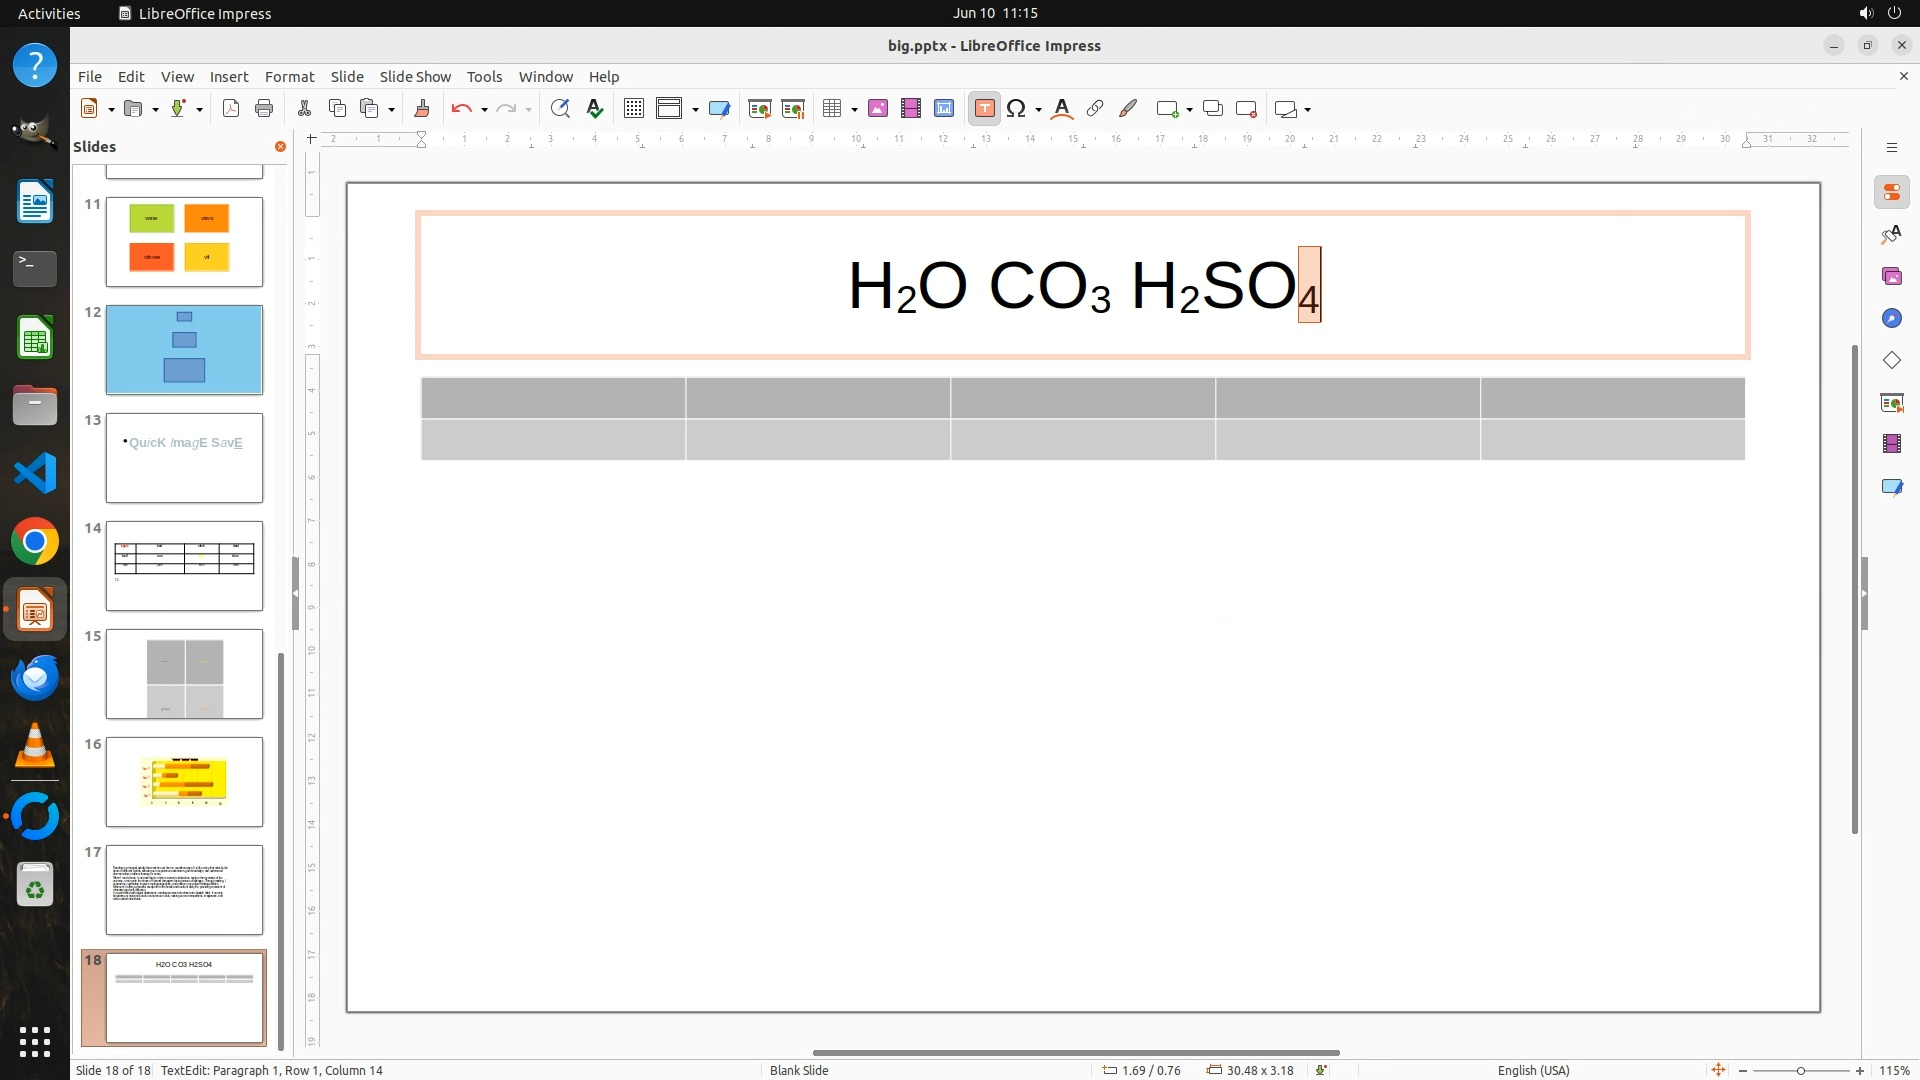Expand the Insert Table dropdown arrow
The height and width of the screenshot is (1080, 1920).
[x=854, y=109]
